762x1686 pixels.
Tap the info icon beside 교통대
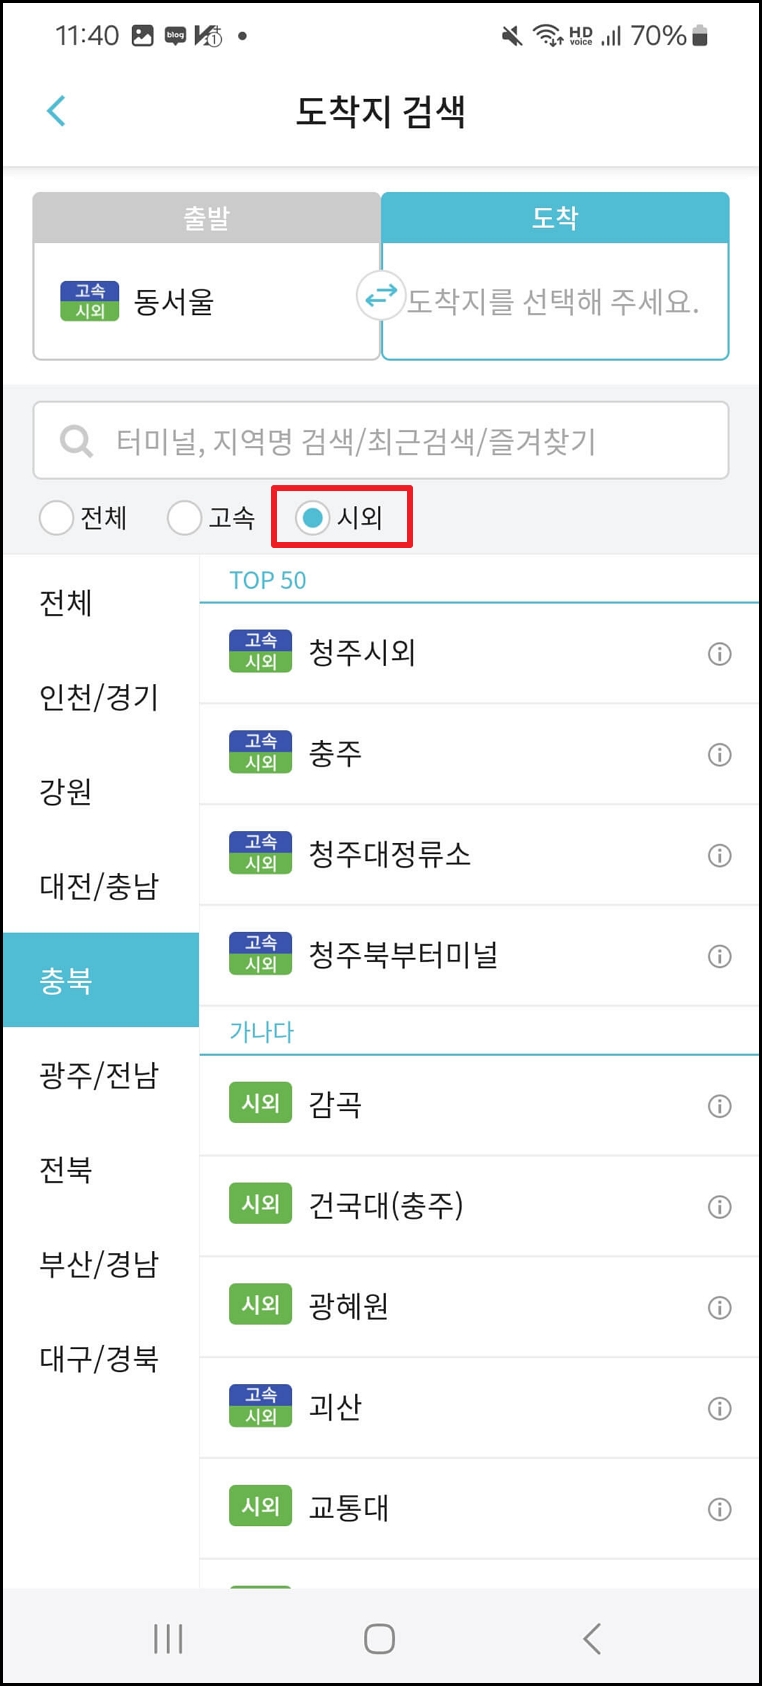click(x=719, y=1508)
